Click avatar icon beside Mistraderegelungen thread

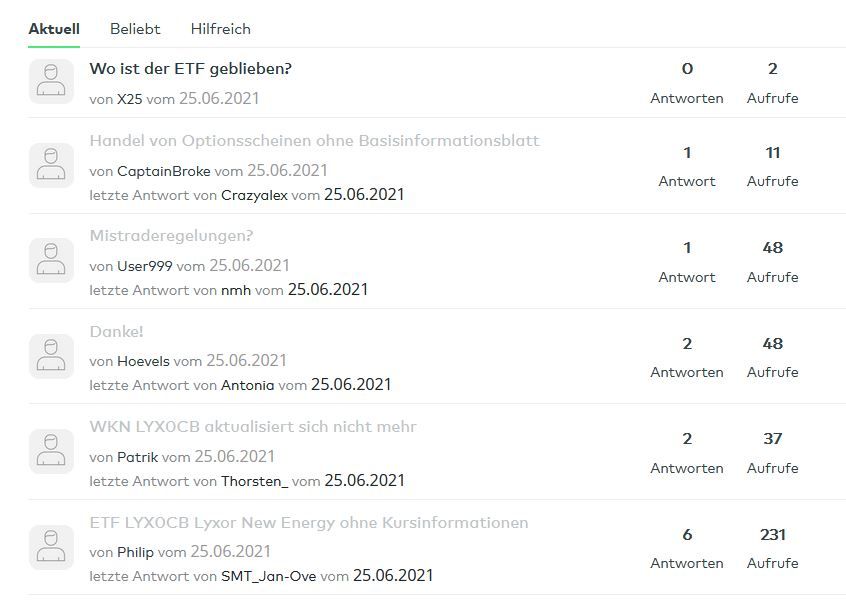51,261
